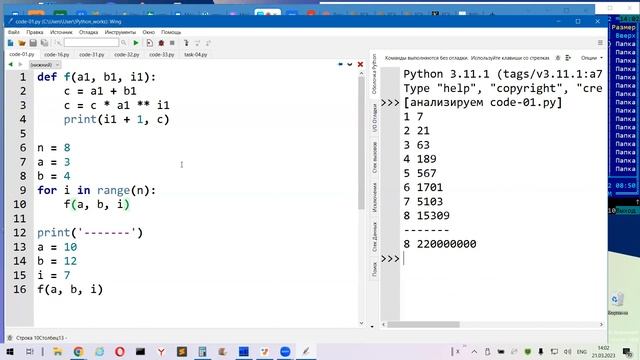The height and width of the screenshot is (360, 640).
Task: Click the Вверх entry in Far panel
Action: [x=625, y=36]
